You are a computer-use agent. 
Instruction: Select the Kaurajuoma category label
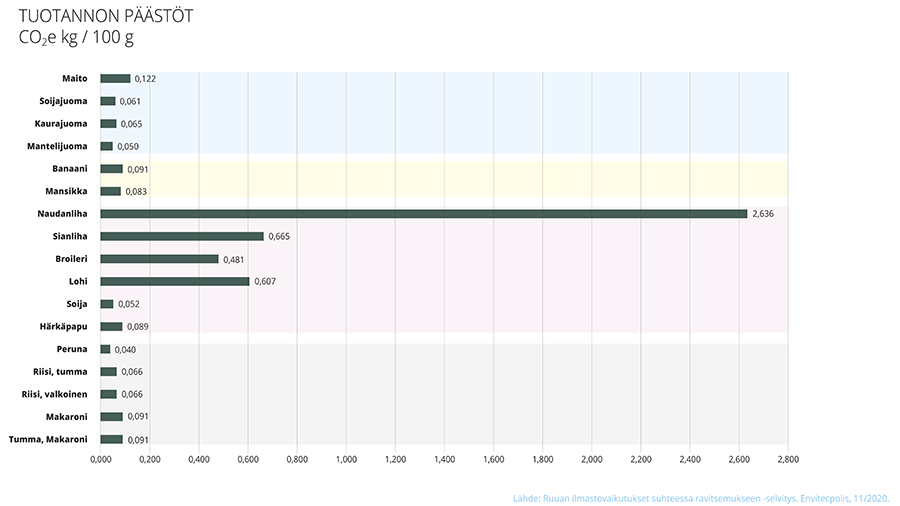(x=61, y=123)
